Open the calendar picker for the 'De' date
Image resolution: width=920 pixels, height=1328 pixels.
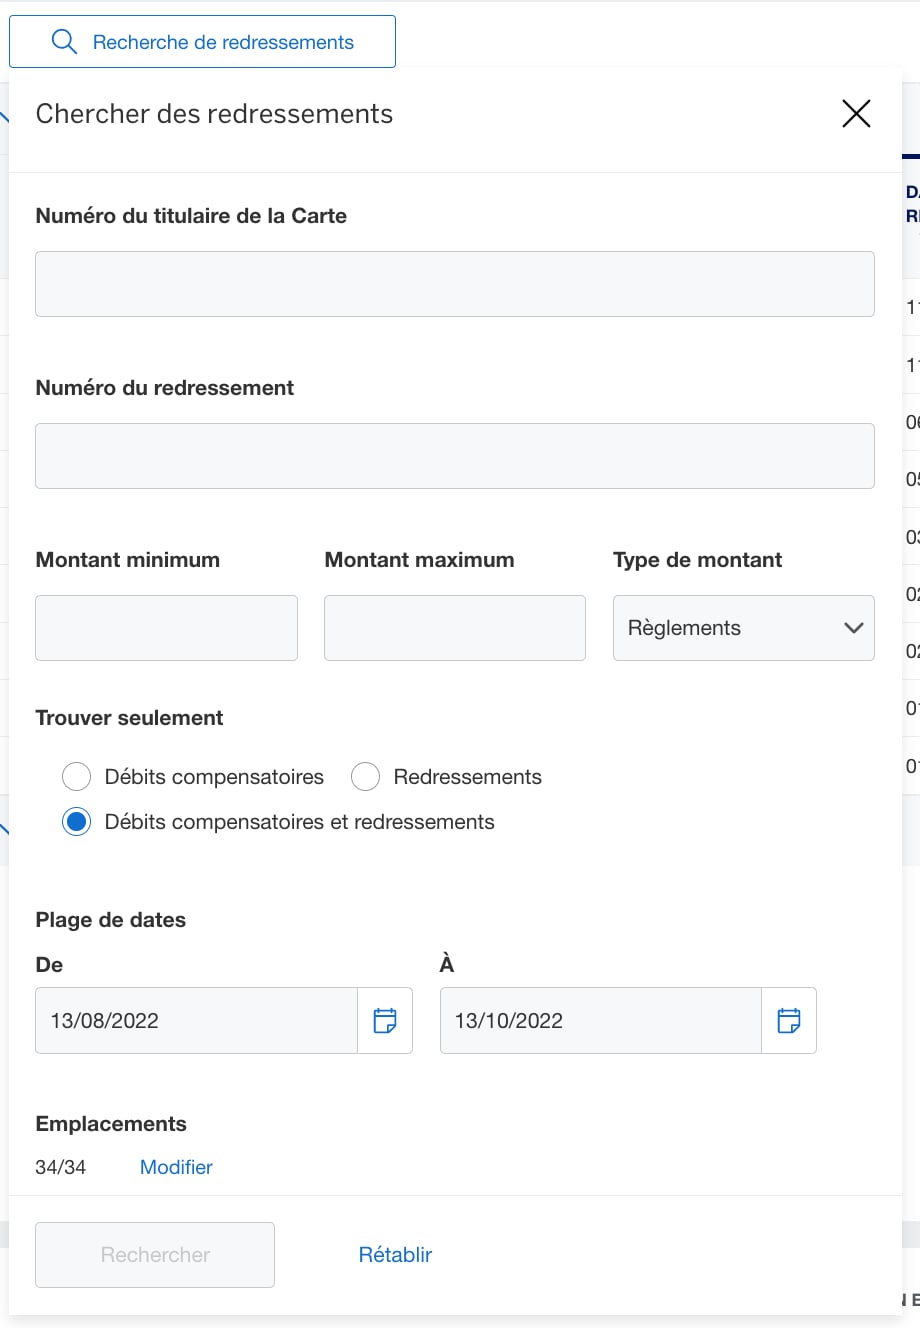[385, 1020]
